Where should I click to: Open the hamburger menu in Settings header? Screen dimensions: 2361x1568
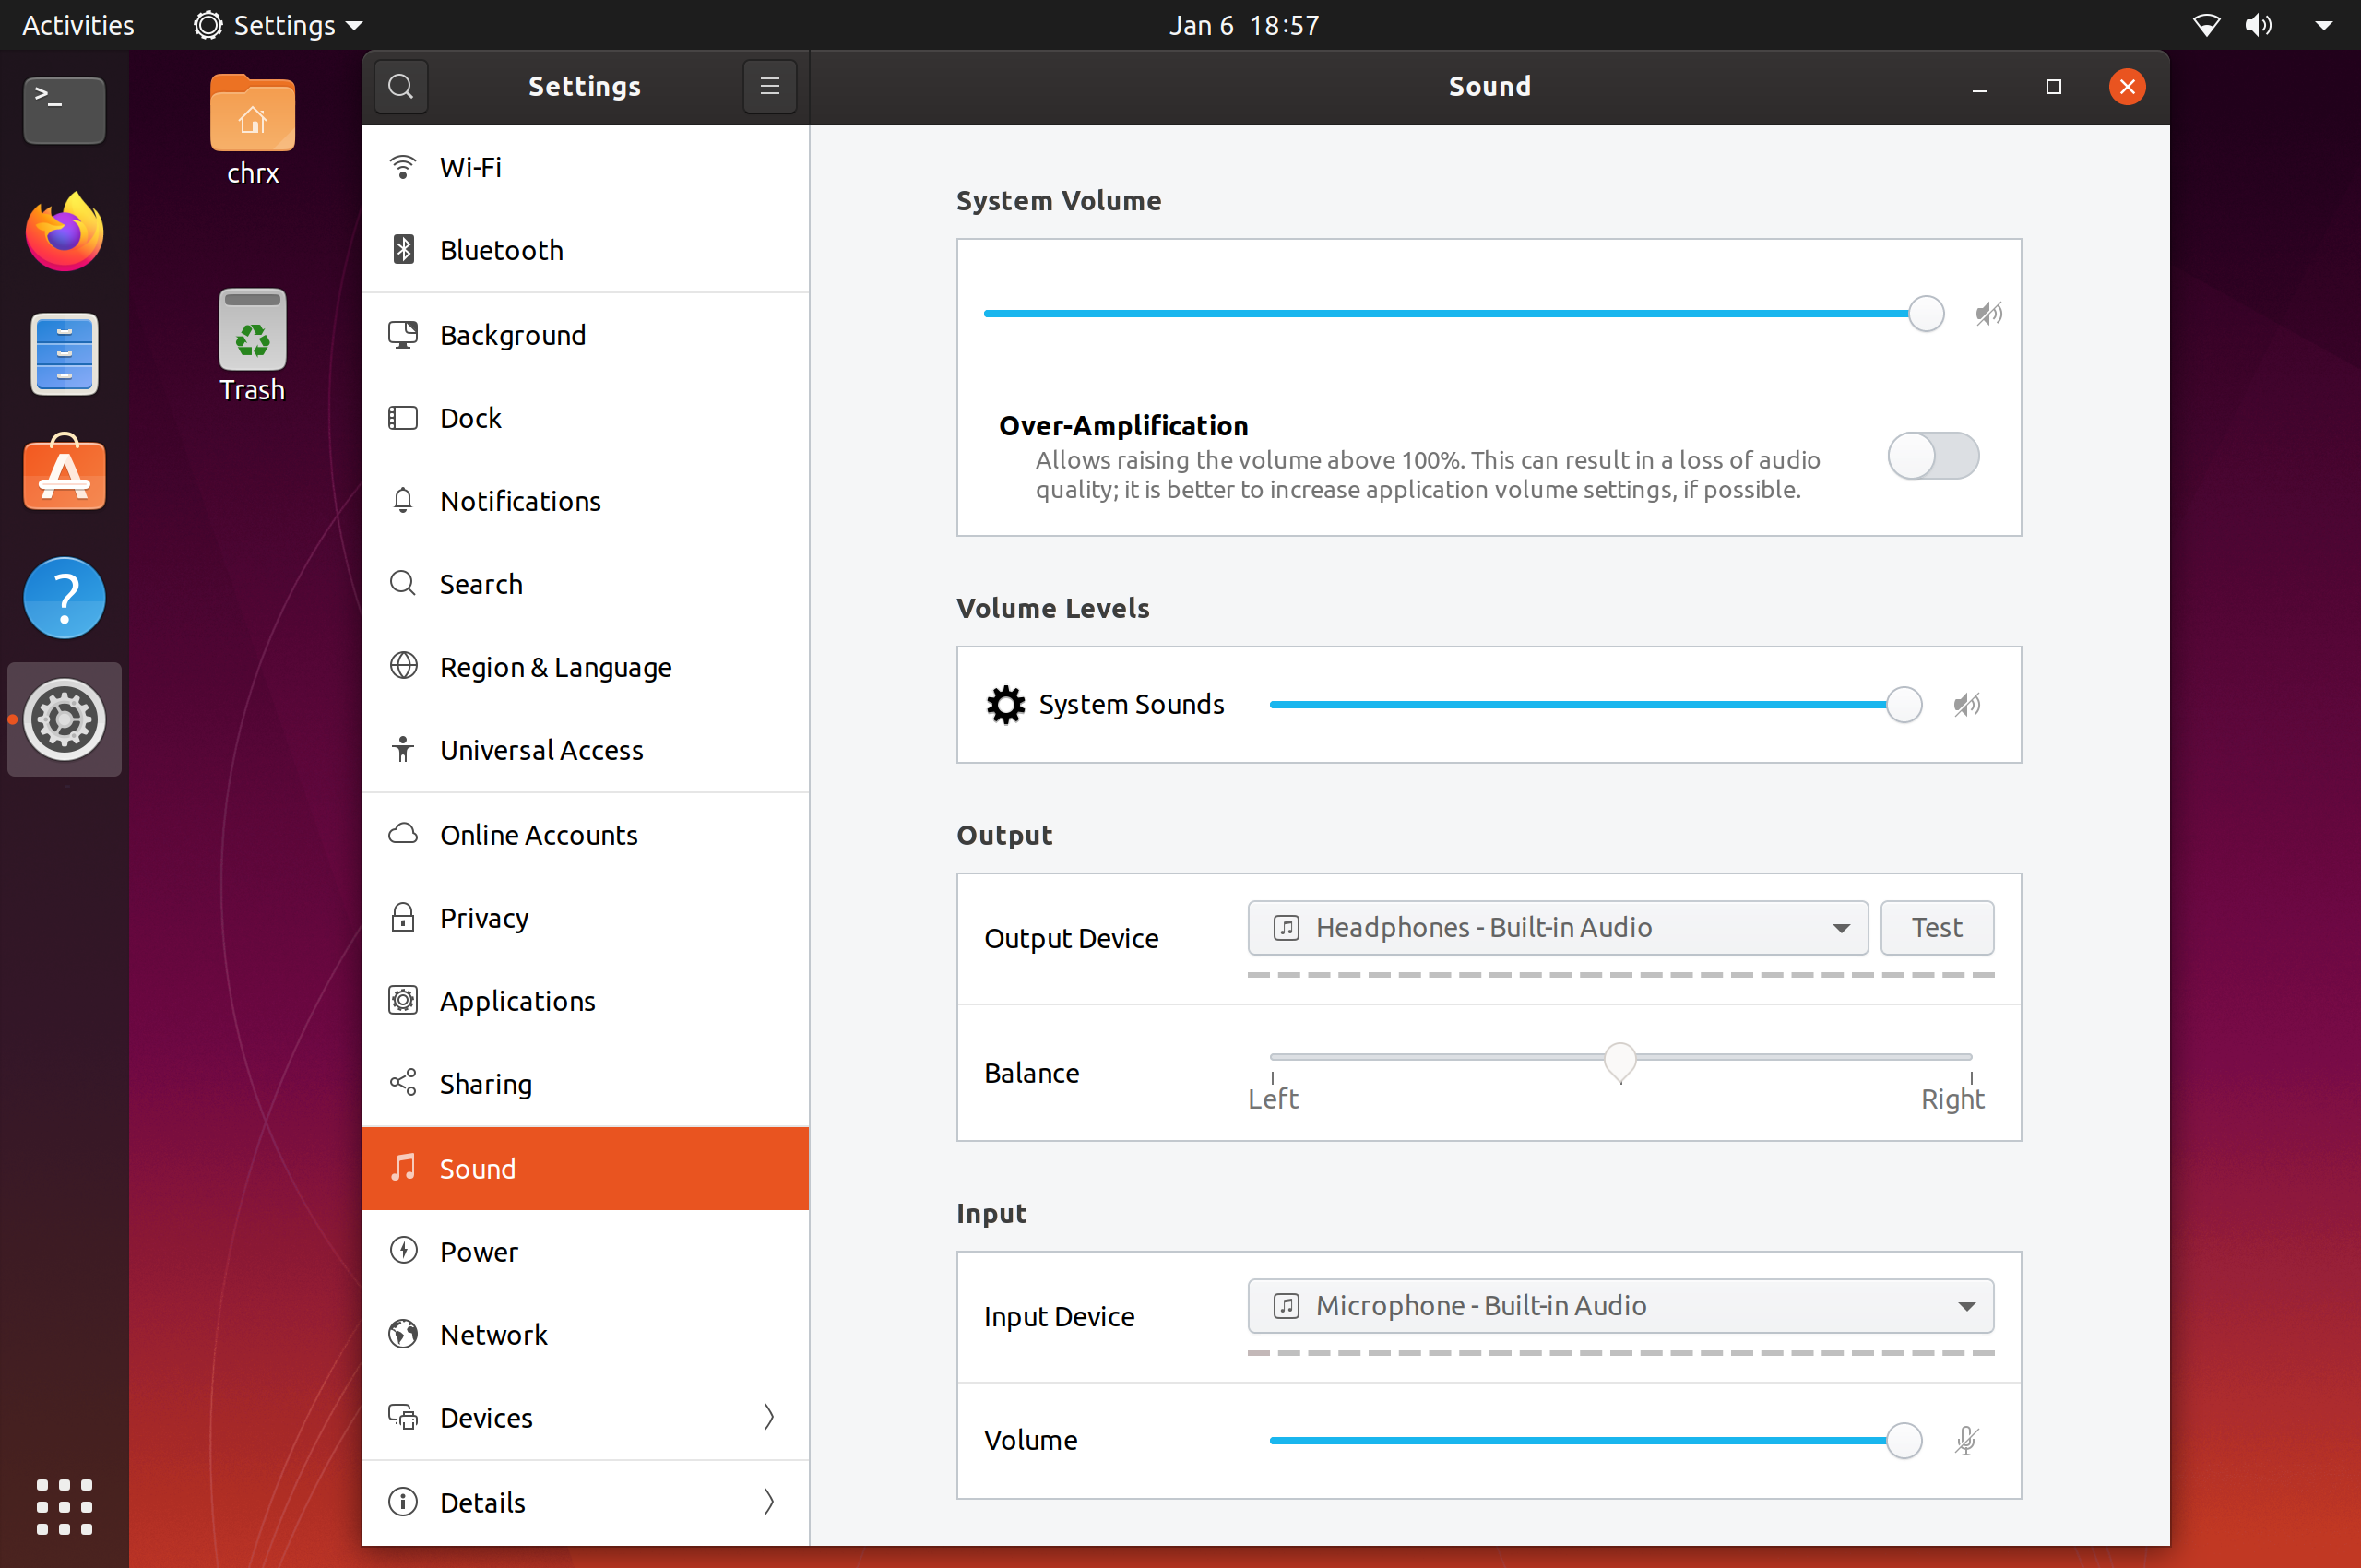(x=769, y=87)
